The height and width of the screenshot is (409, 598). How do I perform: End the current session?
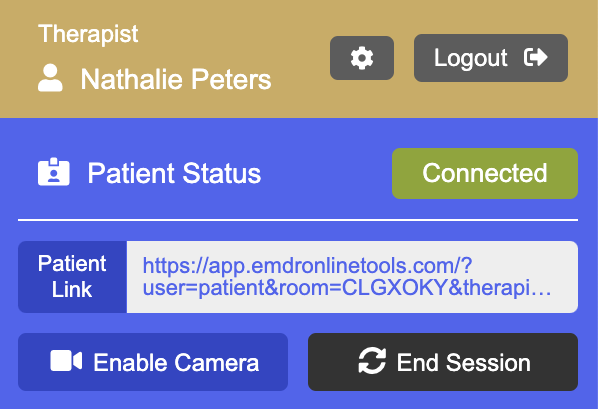443,362
